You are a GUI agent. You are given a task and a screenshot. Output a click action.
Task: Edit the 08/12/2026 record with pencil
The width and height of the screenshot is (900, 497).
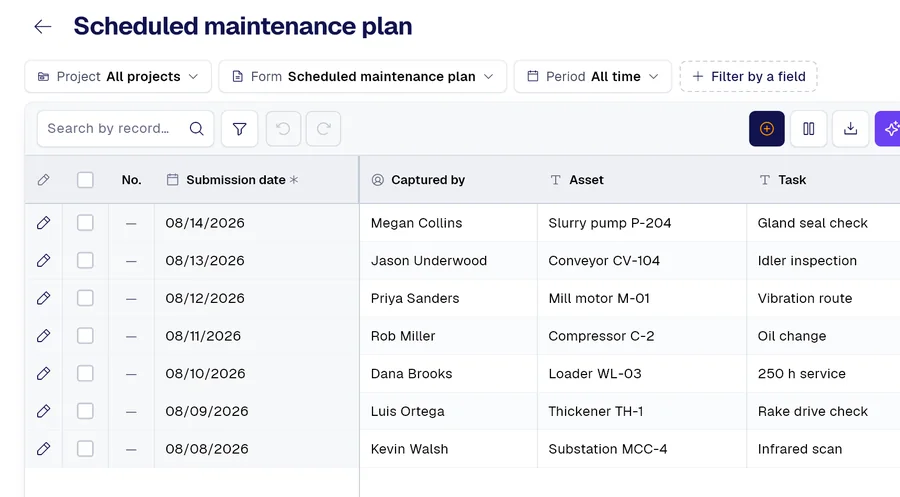point(44,298)
